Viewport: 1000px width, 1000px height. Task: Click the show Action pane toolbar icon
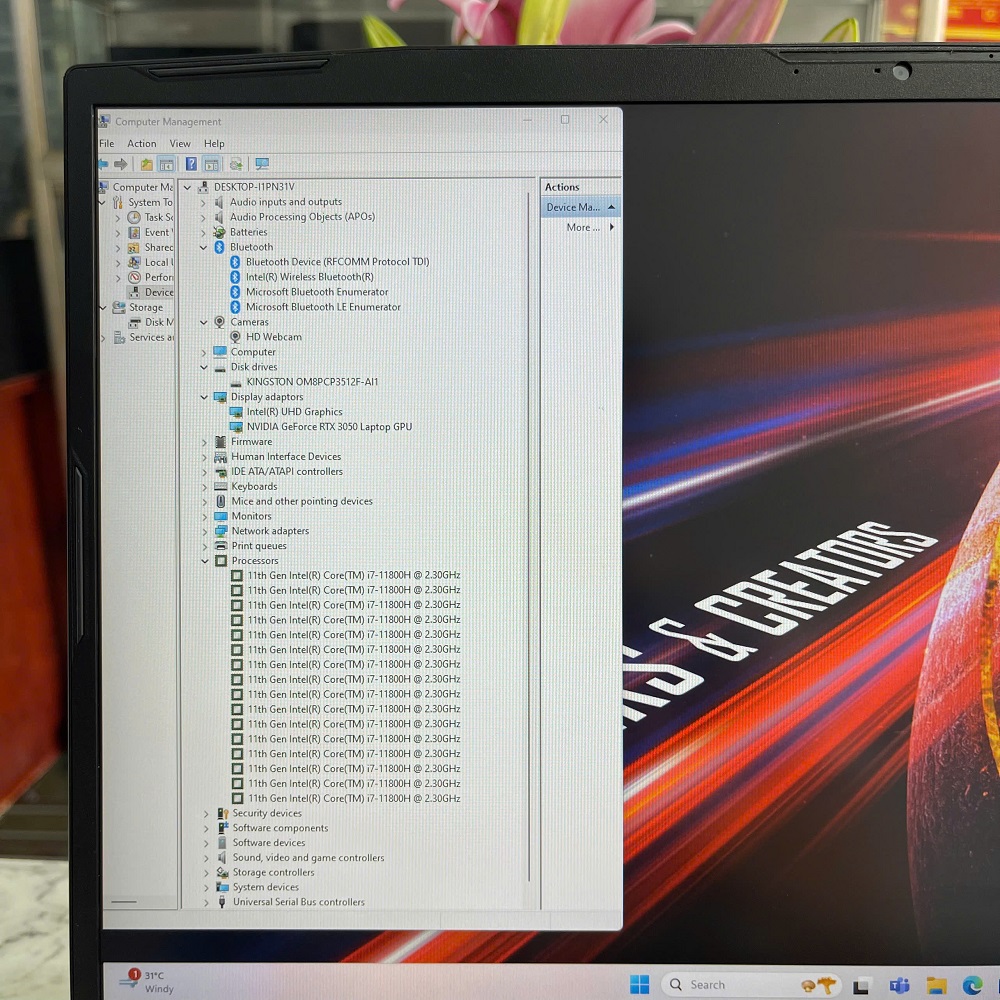click(210, 164)
